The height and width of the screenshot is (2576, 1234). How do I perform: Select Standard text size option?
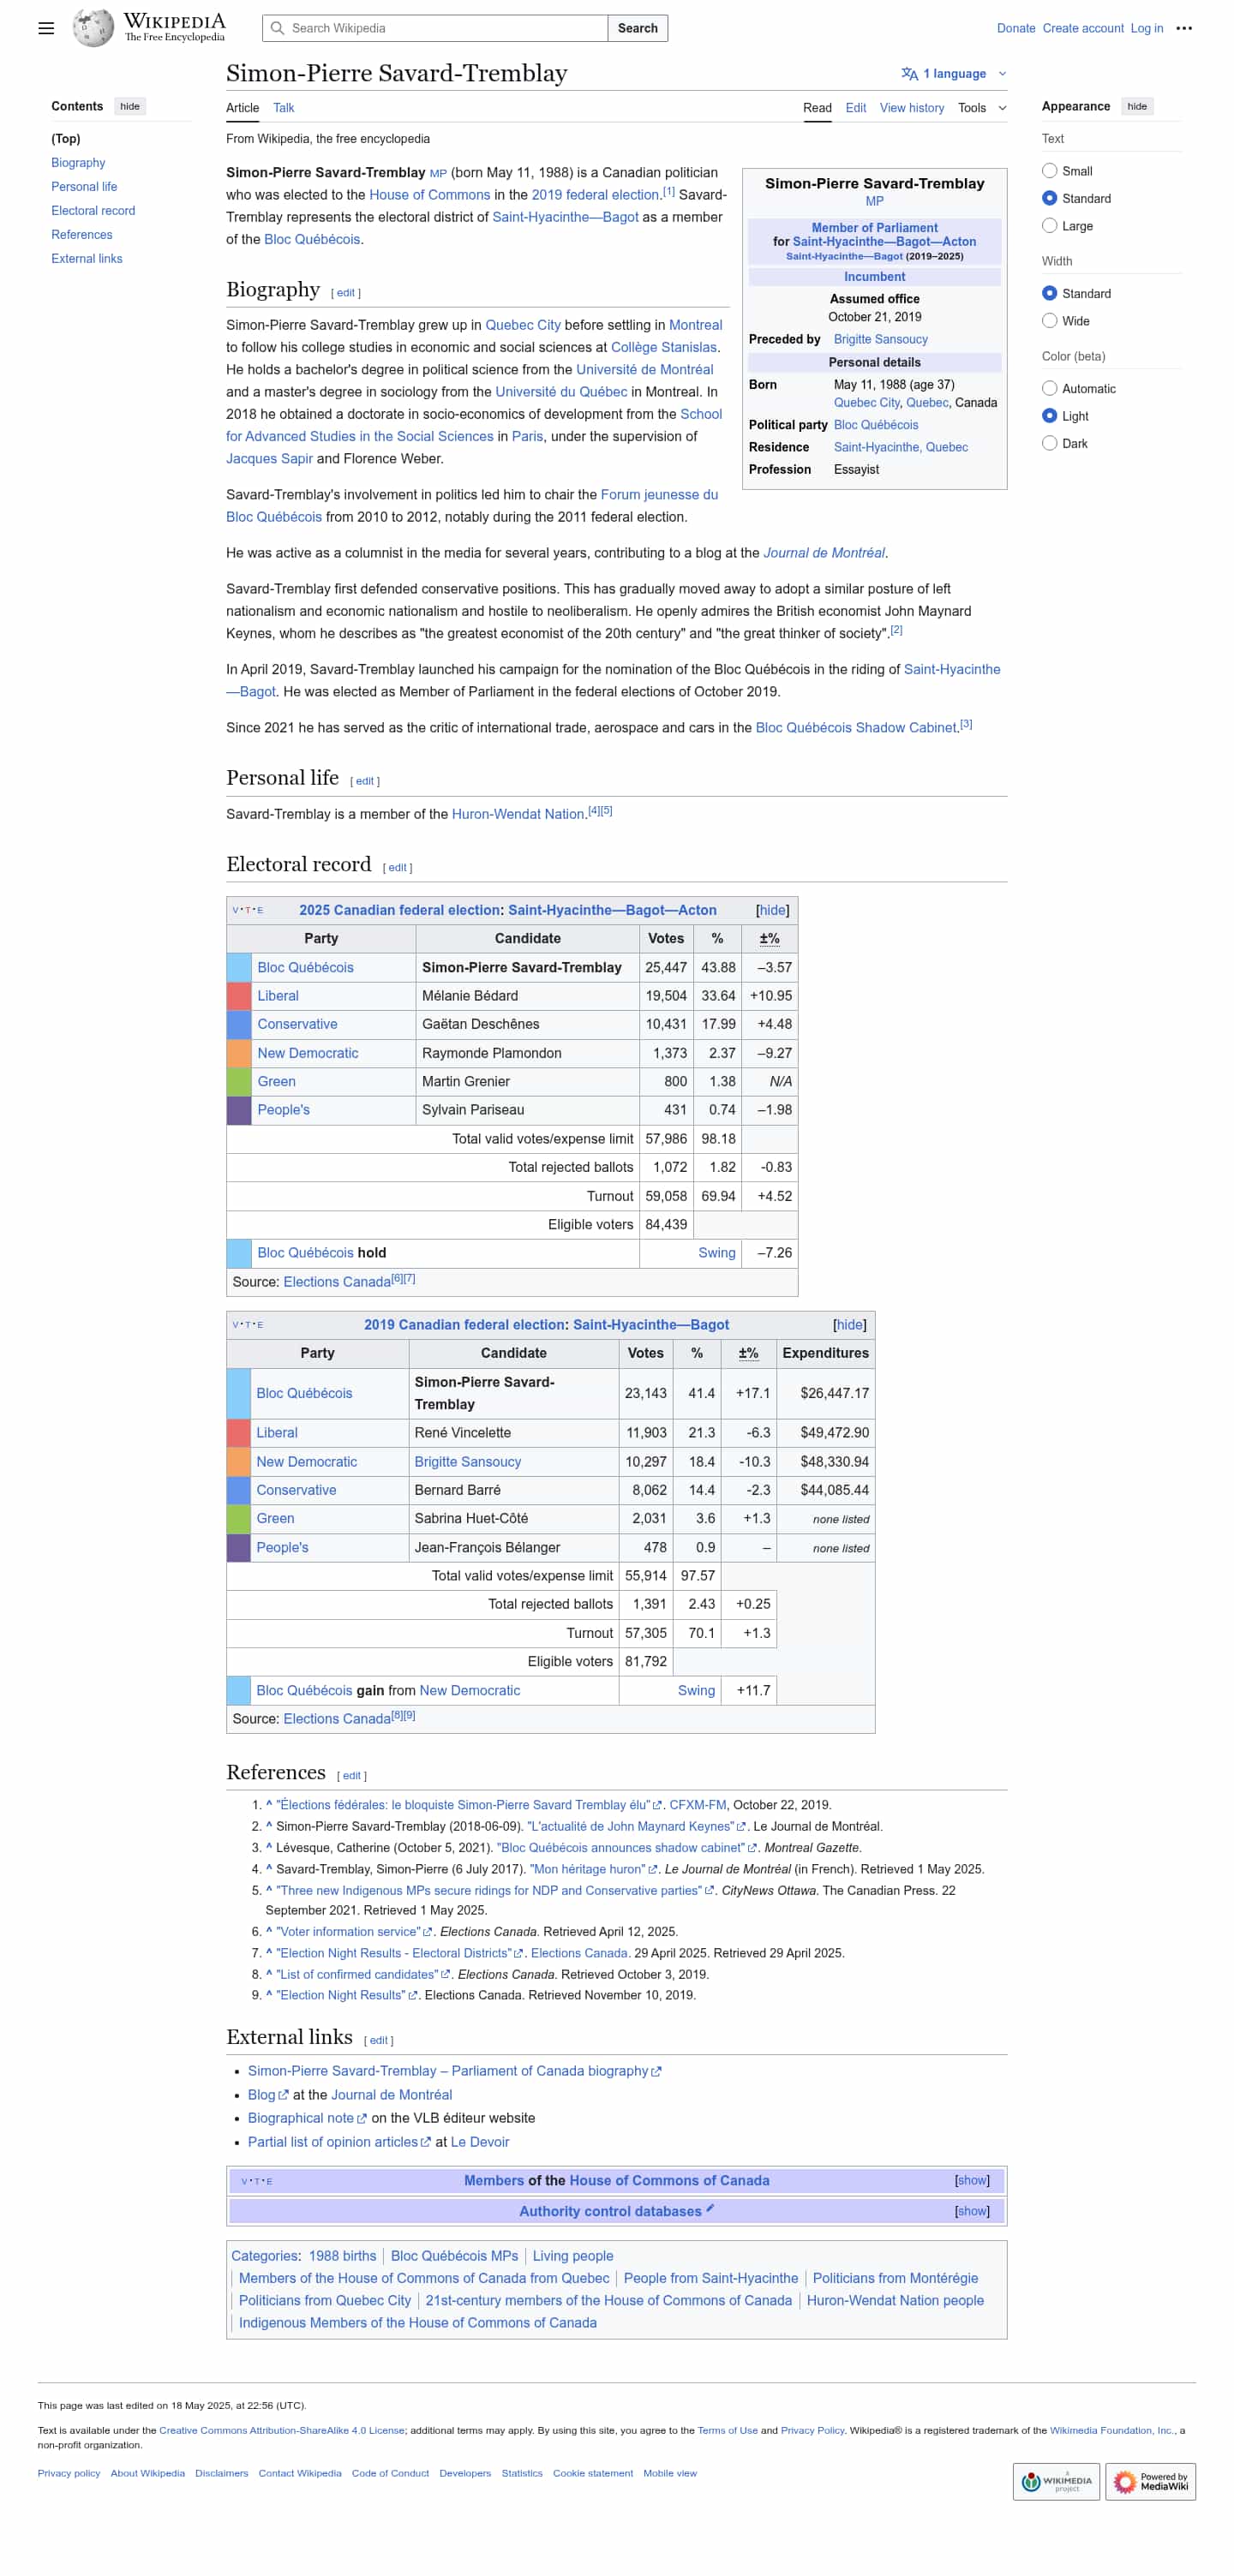pyautogui.click(x=1049, y=198)
